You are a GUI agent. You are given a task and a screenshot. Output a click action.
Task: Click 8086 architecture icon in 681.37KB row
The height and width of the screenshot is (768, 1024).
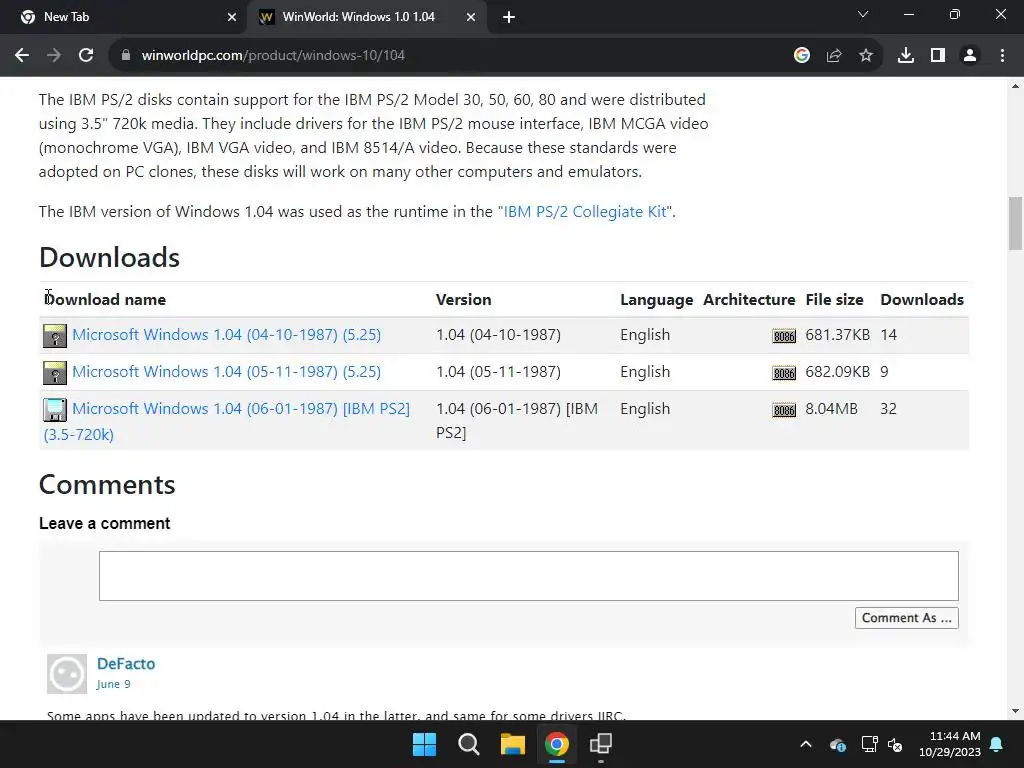784,336
